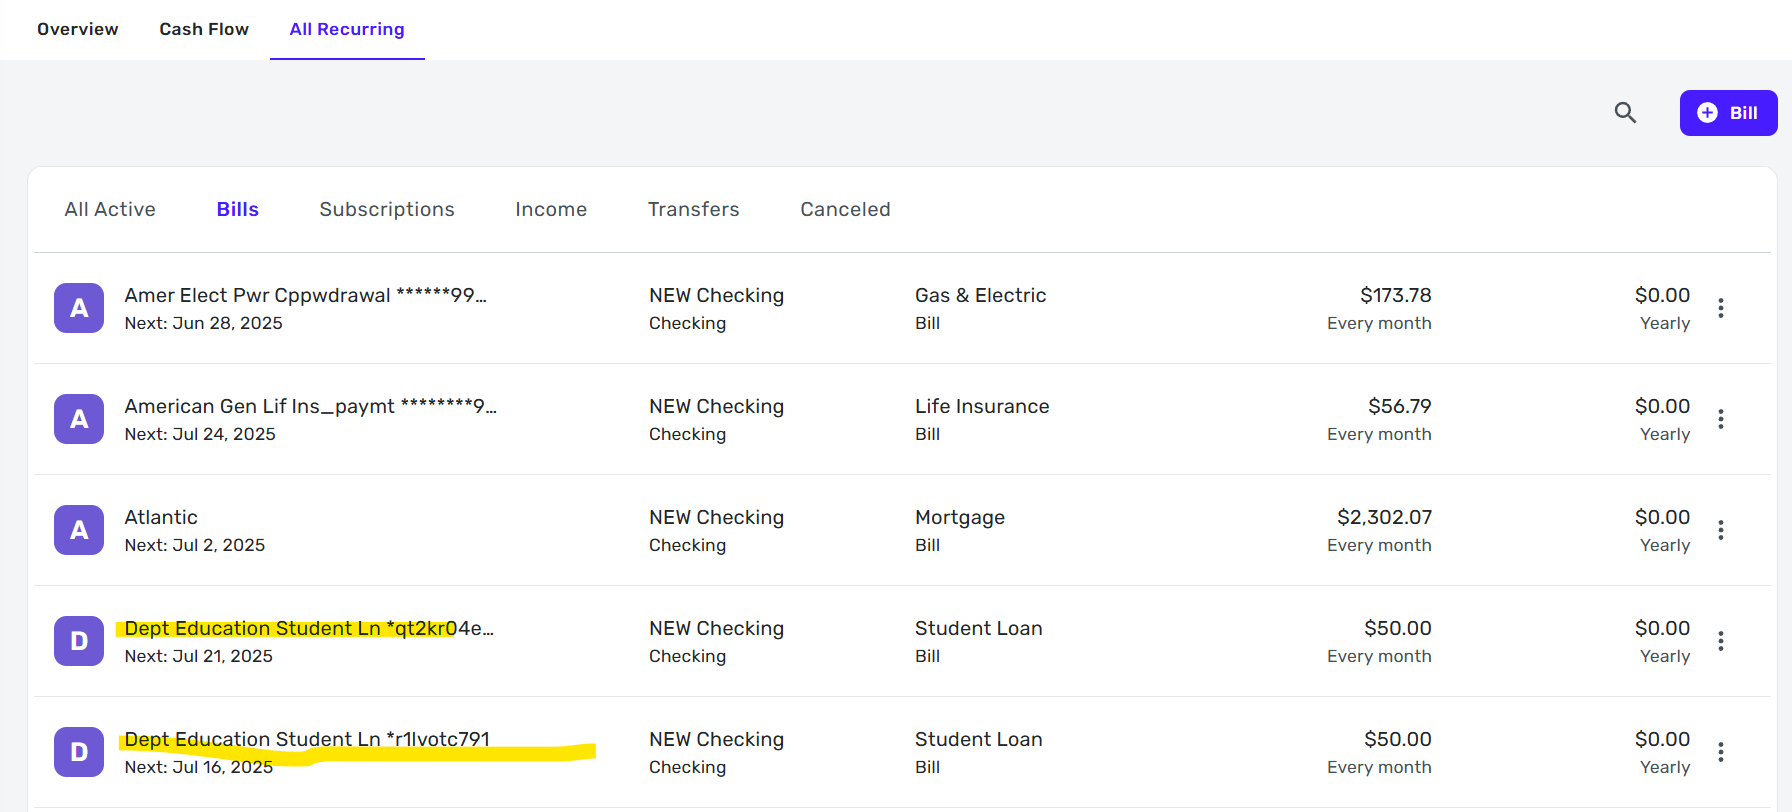1792x812 pixels.
Task: View the Transfers filter tab
Action: [693, 209]
